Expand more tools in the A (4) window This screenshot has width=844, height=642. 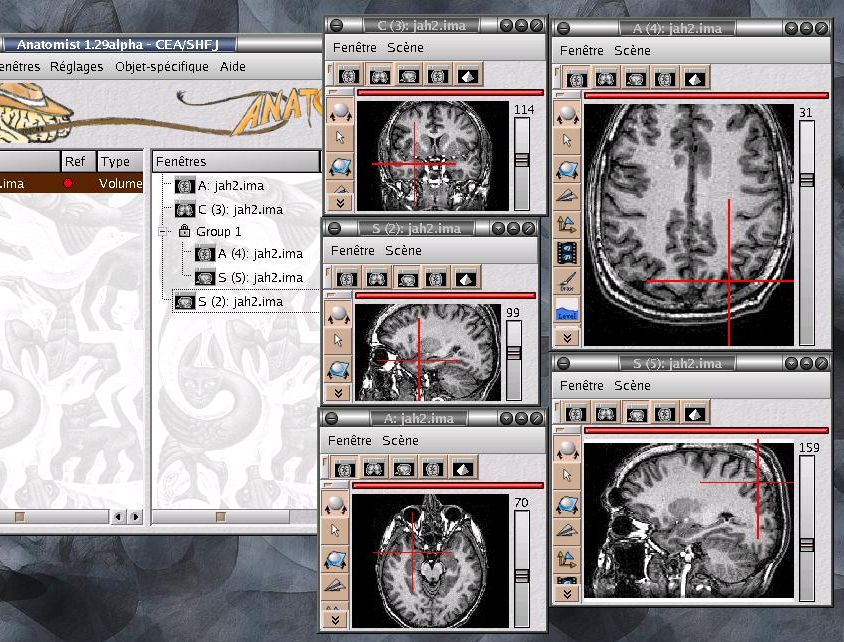(x=568, y=337)
